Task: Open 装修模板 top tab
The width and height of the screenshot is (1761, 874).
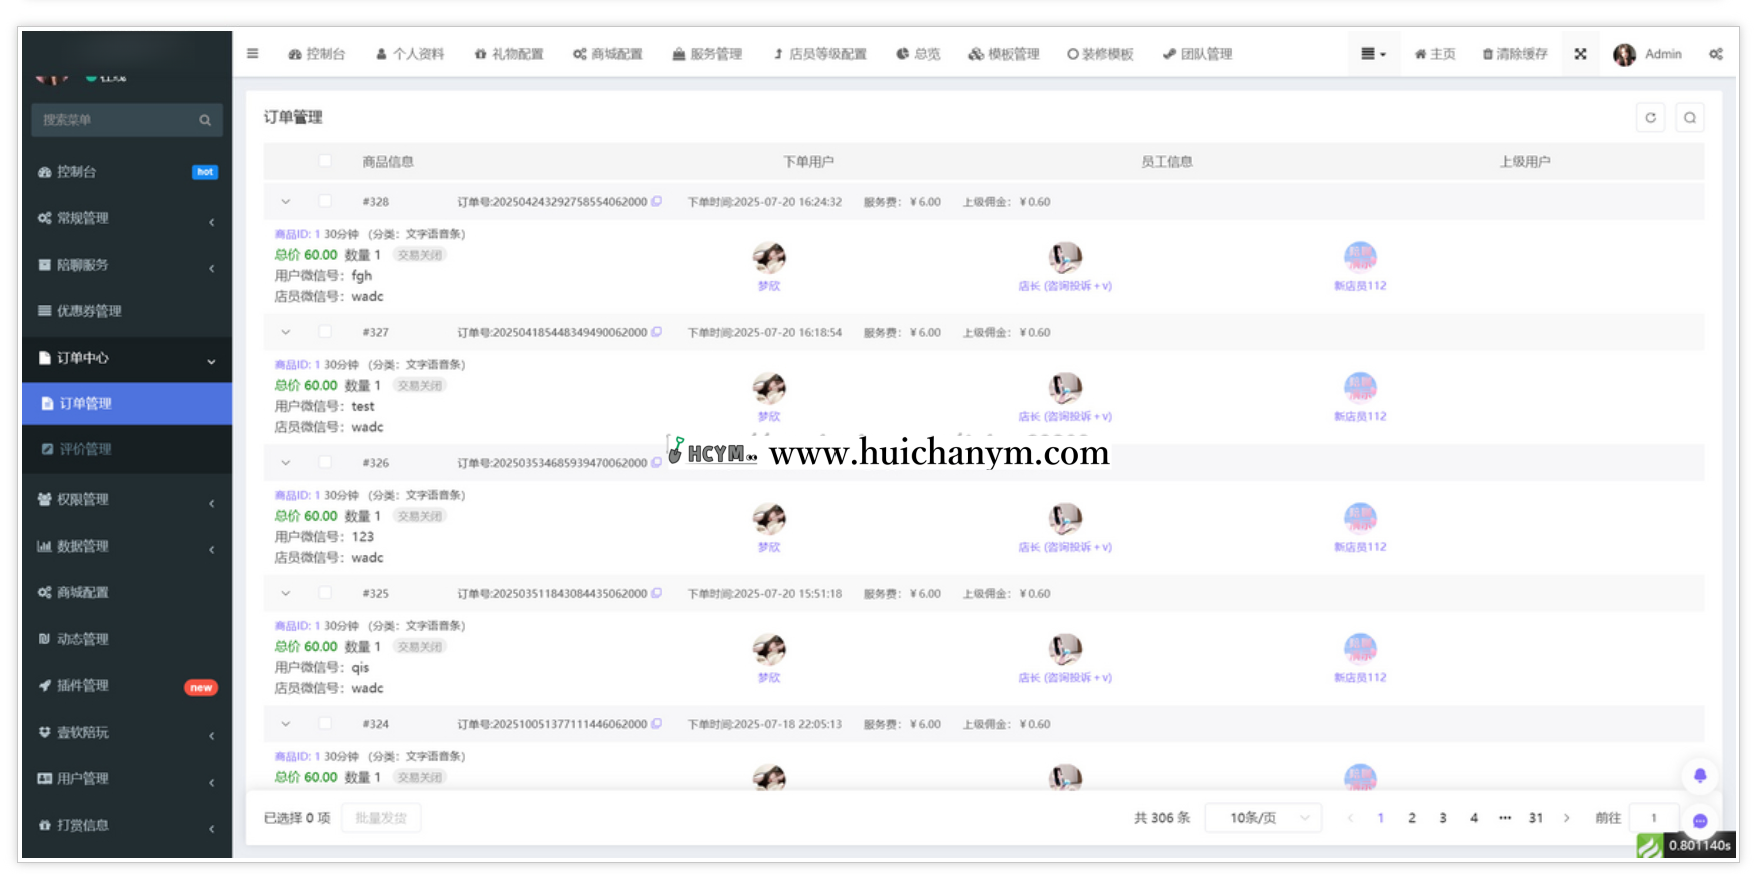Action: pyautogui.click(x=1100, y=54)
